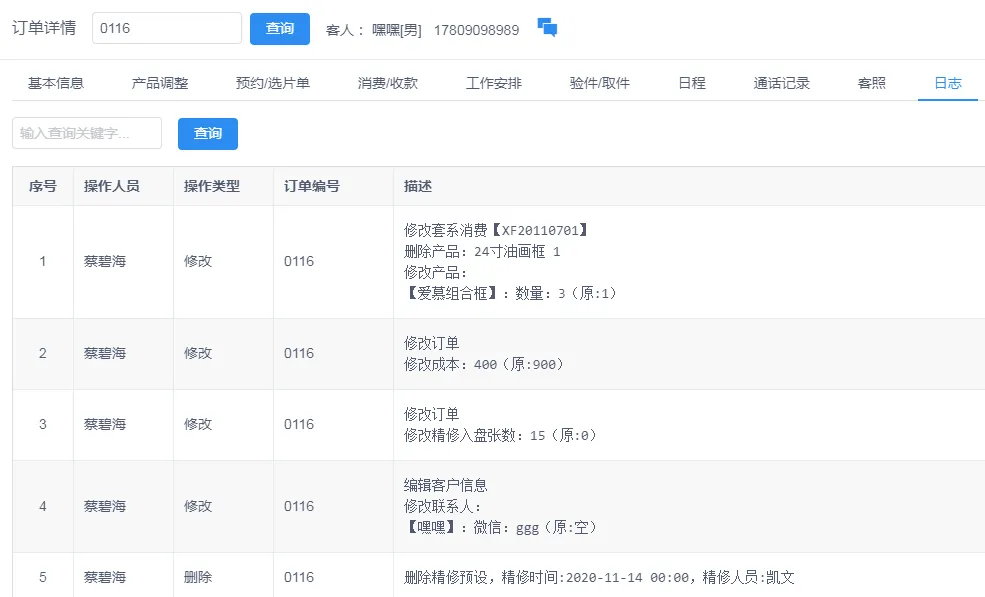This screenshot has width=985, height=597.
Task: Click the 操作类型 column header
Action: [212, 186]
